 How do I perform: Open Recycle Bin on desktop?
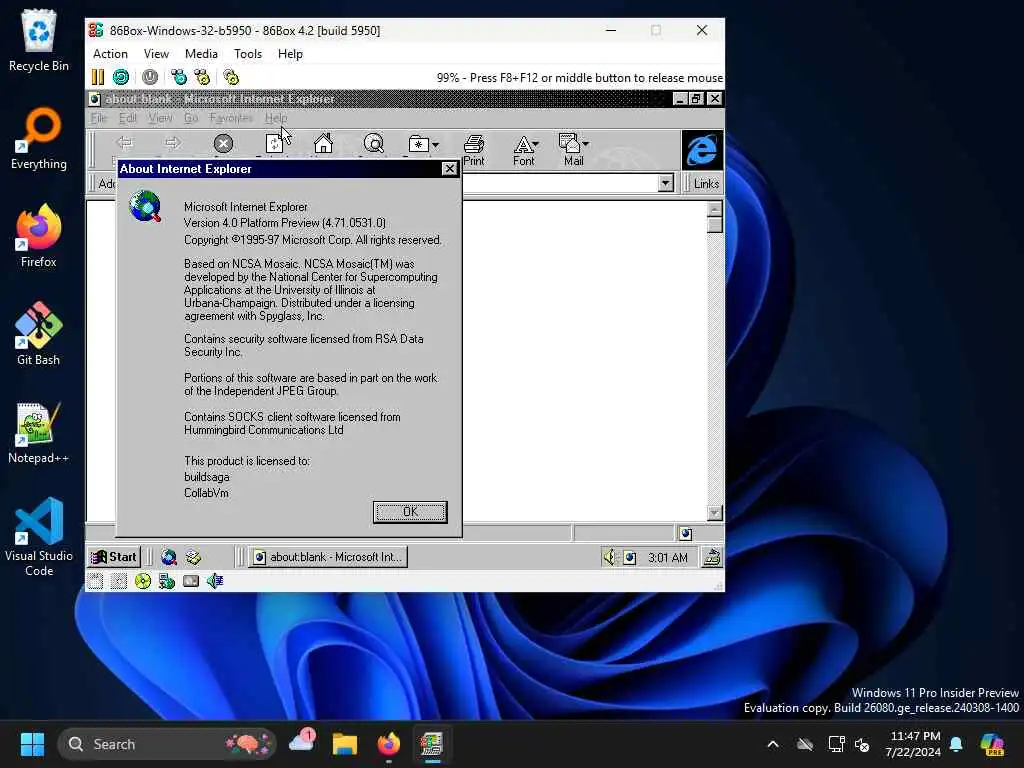click(39, 40)
